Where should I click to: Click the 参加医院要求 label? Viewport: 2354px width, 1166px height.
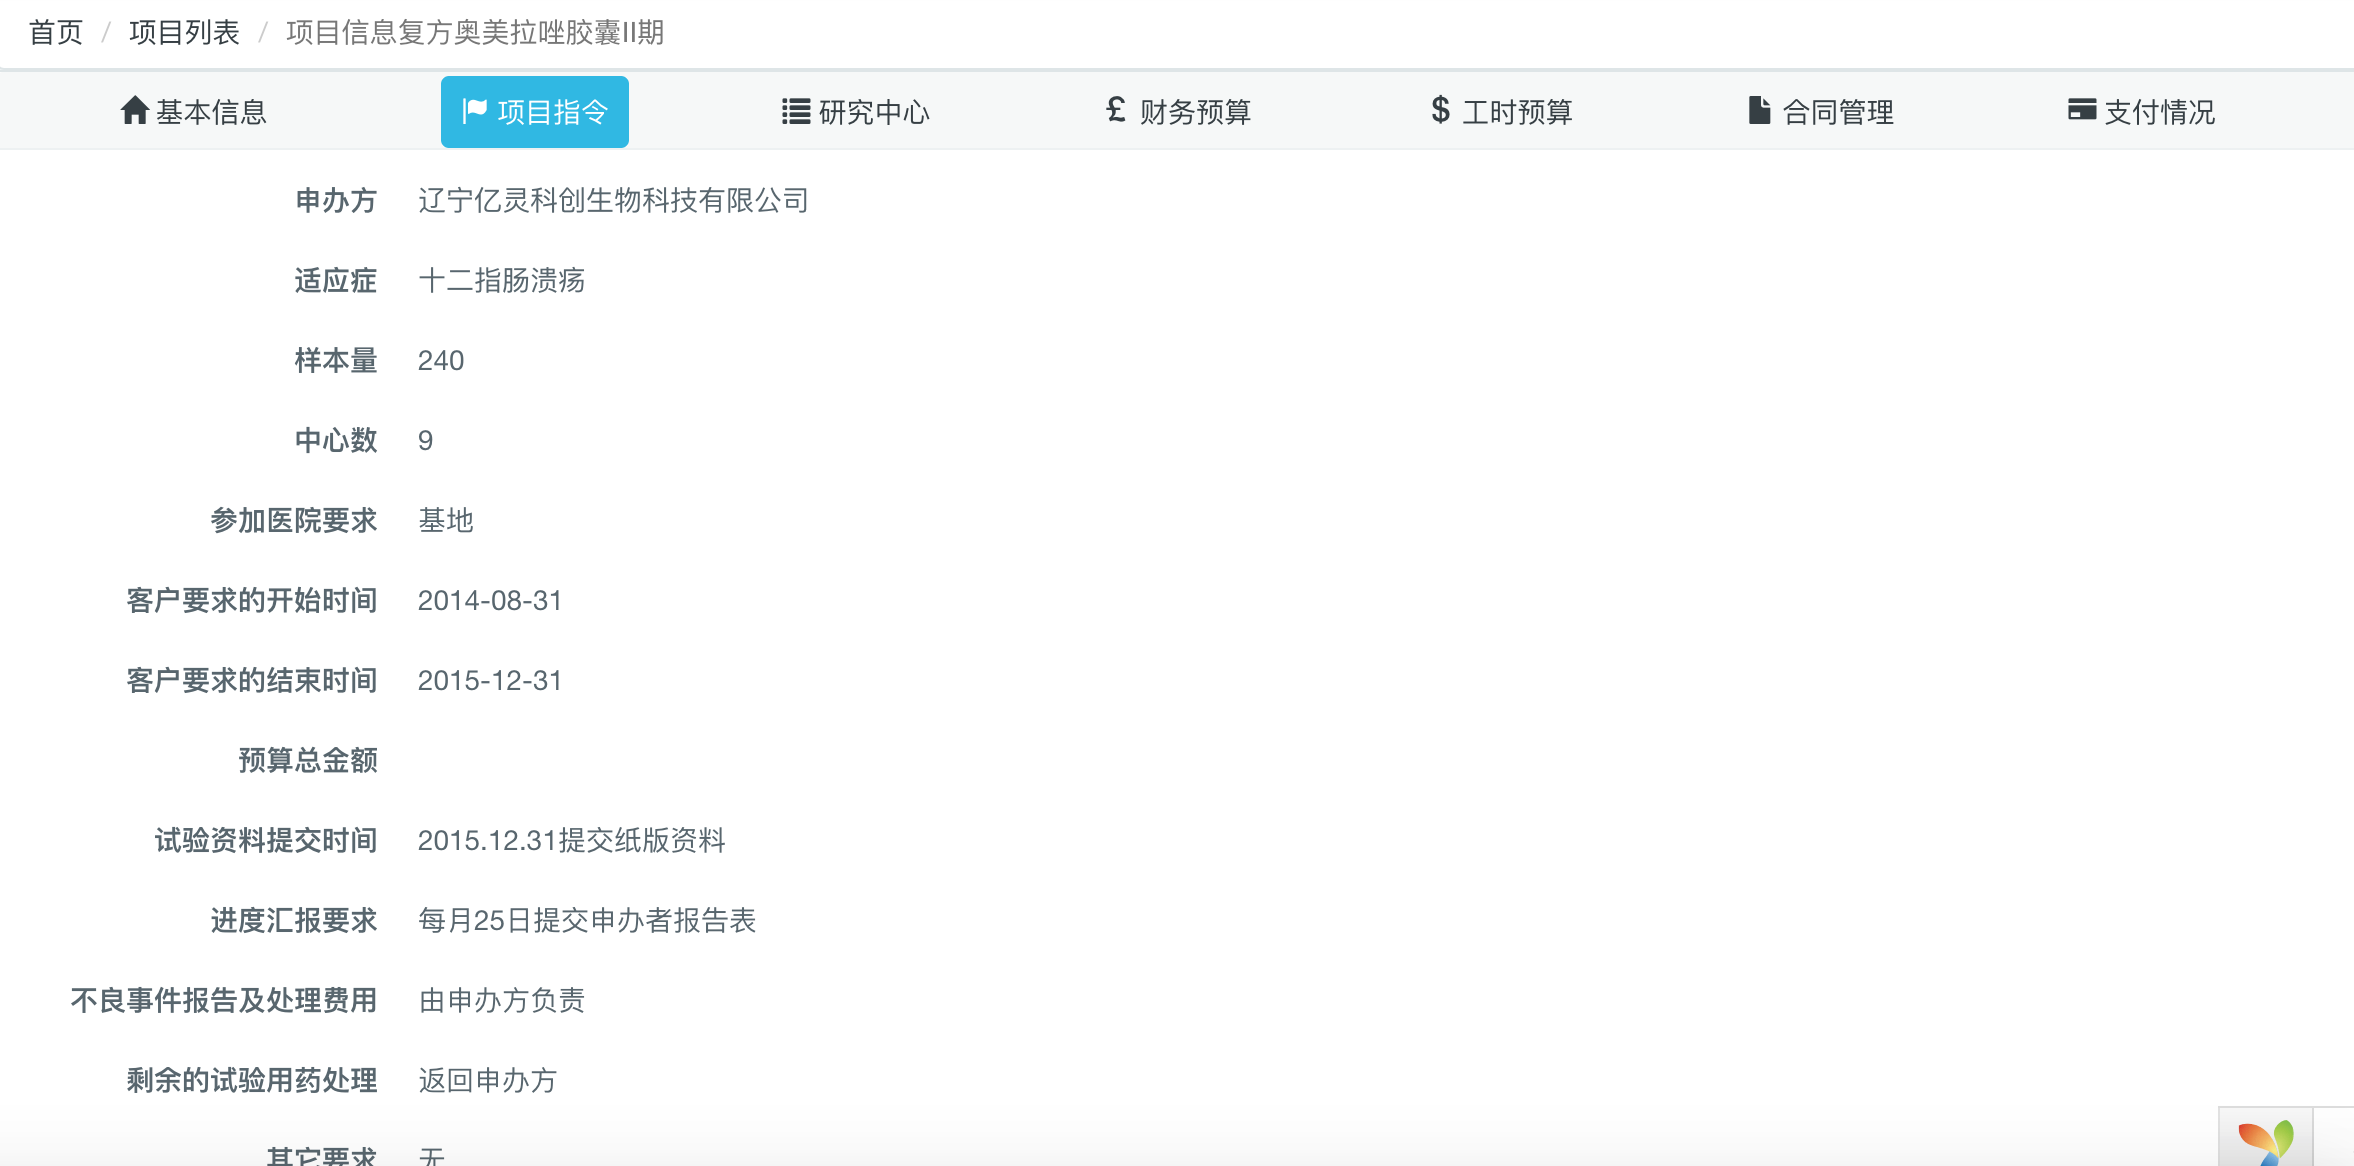(x=294, y=520)
